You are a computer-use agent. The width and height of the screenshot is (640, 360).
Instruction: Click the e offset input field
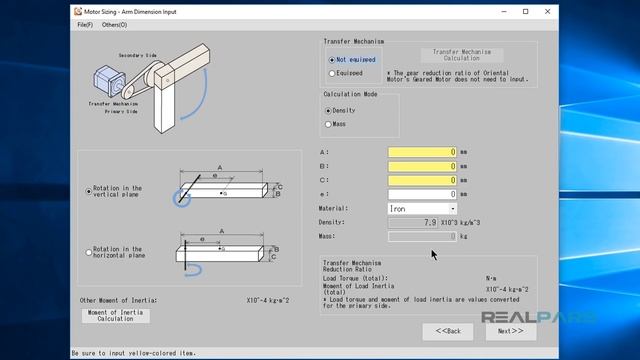coord(422,194)
